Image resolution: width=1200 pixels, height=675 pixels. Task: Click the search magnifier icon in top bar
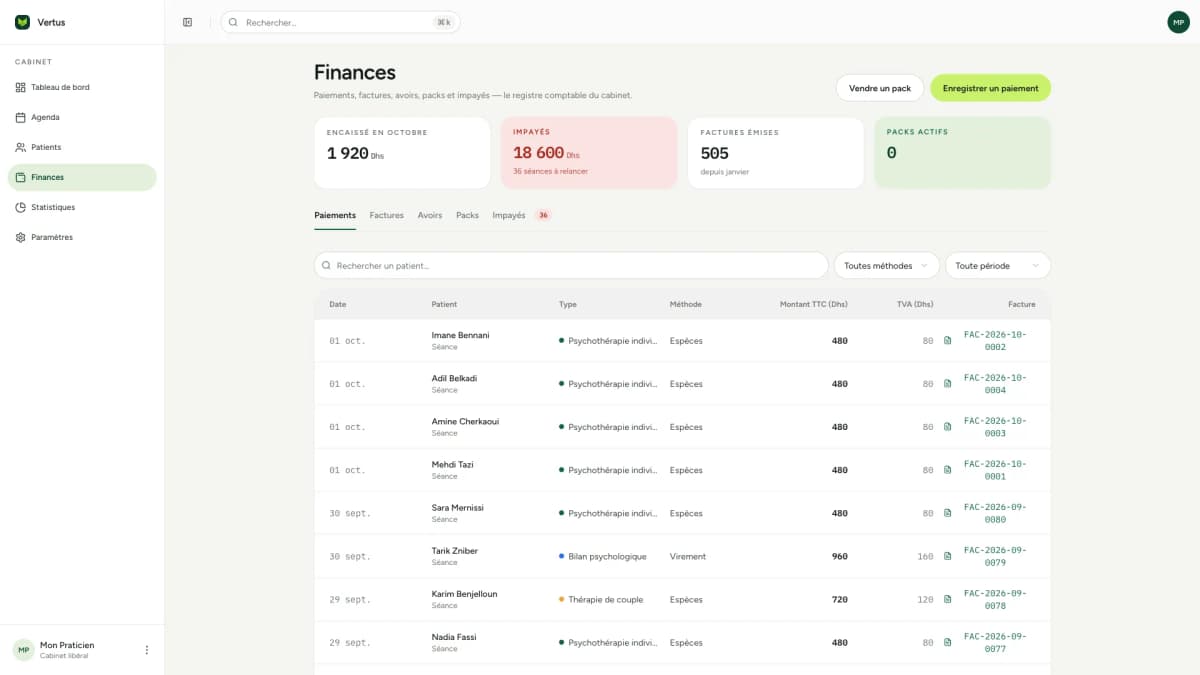click(233, 22)
